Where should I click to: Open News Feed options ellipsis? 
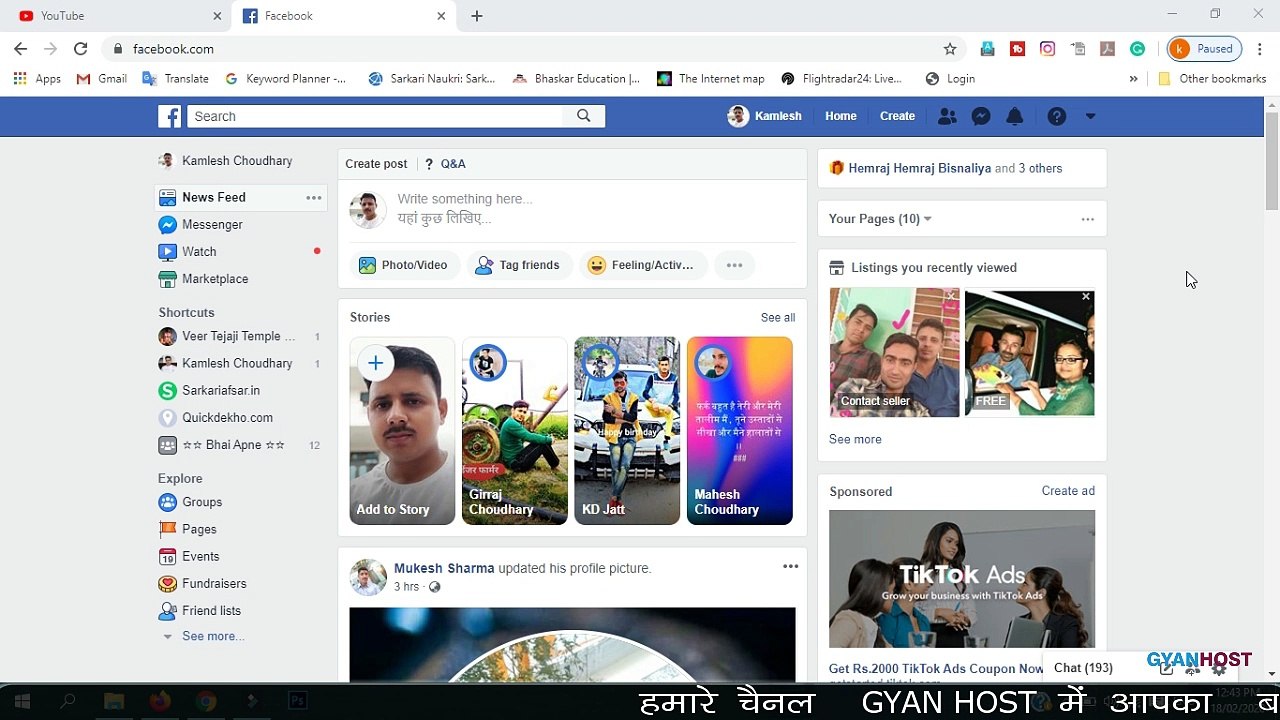(x=314, y=198)
